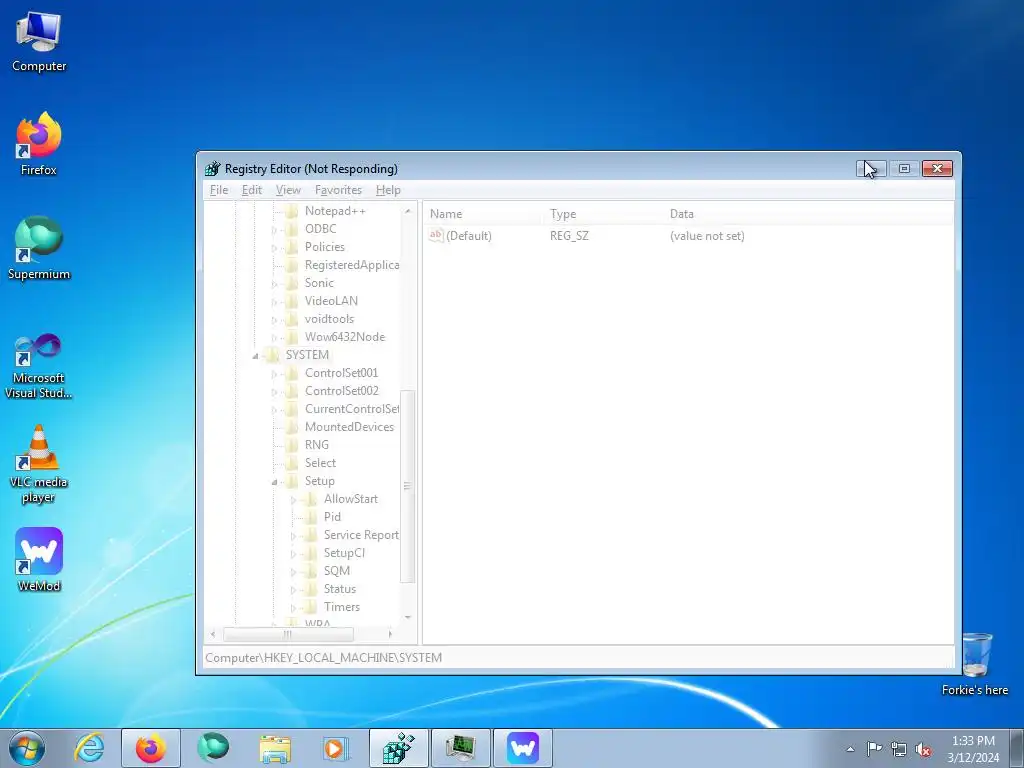1024x768 pixels.
Task: Expand the VideoLAN key
Action: (274, 302)
